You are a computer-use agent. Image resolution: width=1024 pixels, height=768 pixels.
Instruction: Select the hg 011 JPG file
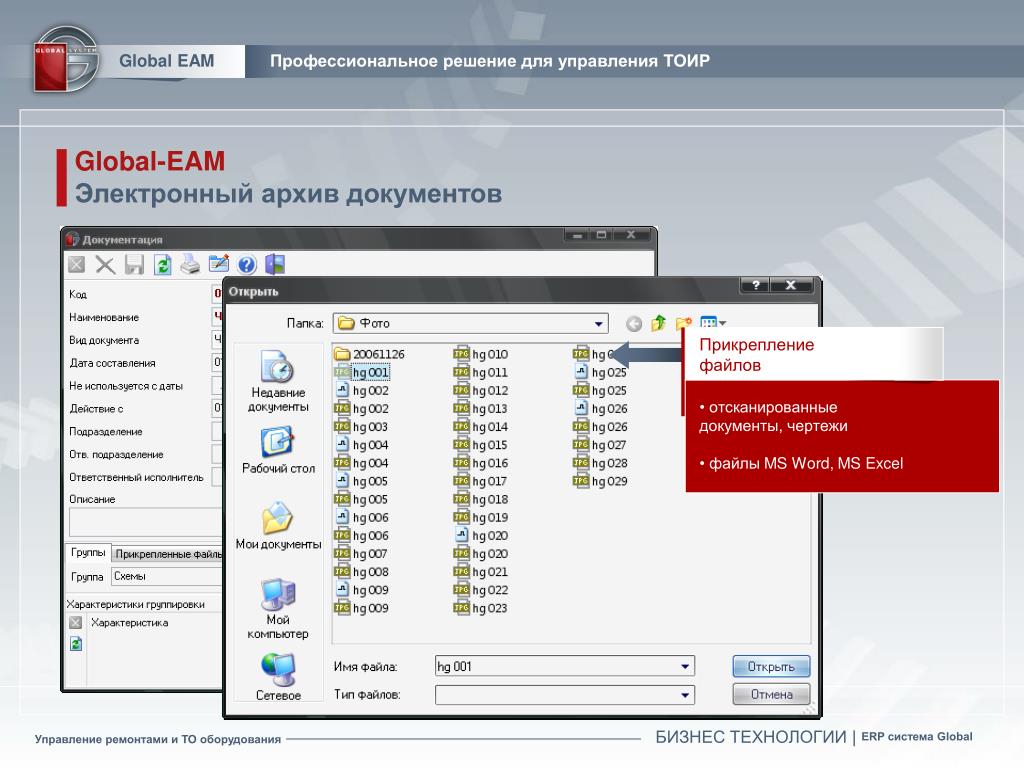(481, 372)
